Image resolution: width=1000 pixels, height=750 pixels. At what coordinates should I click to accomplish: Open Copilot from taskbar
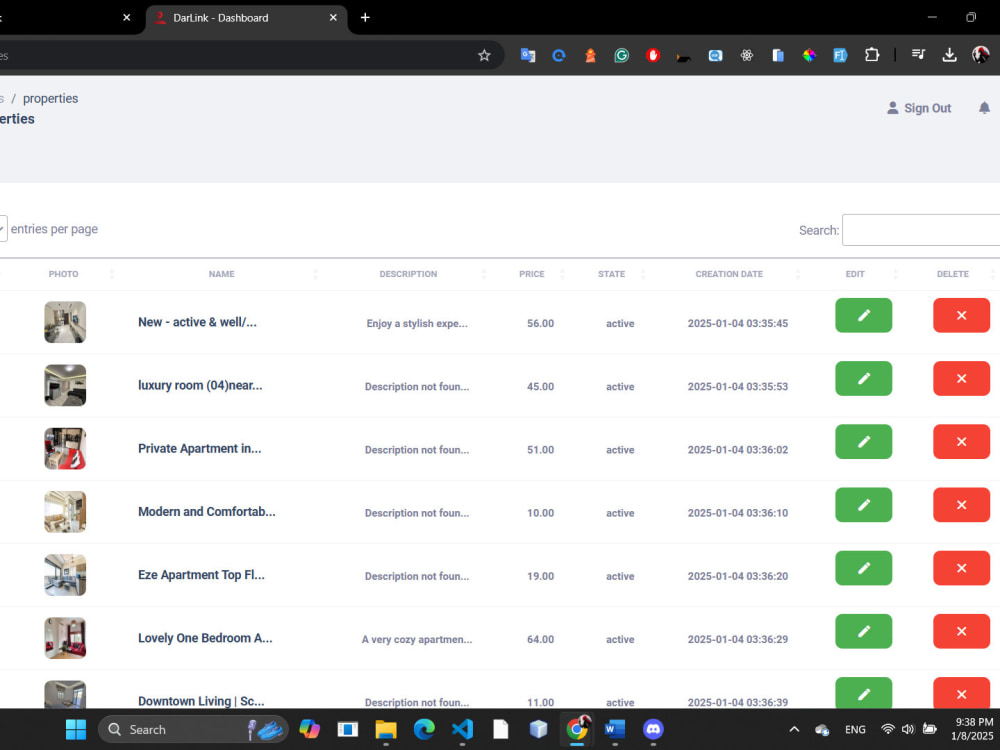(309, 729)
